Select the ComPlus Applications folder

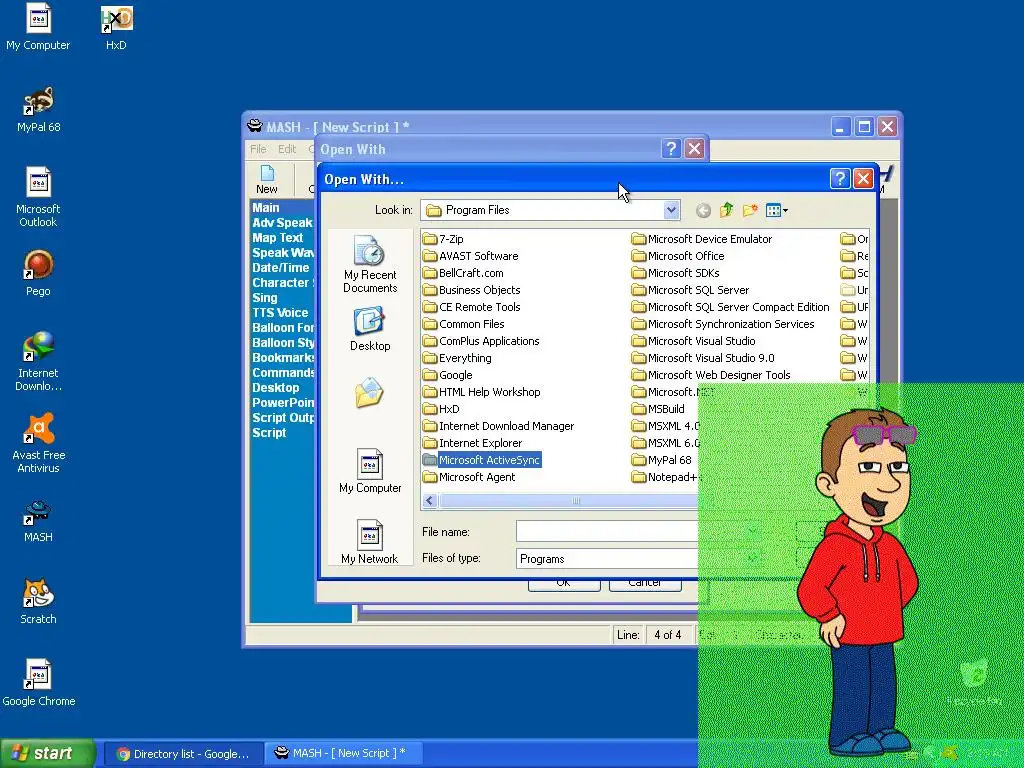pos(481,341)
